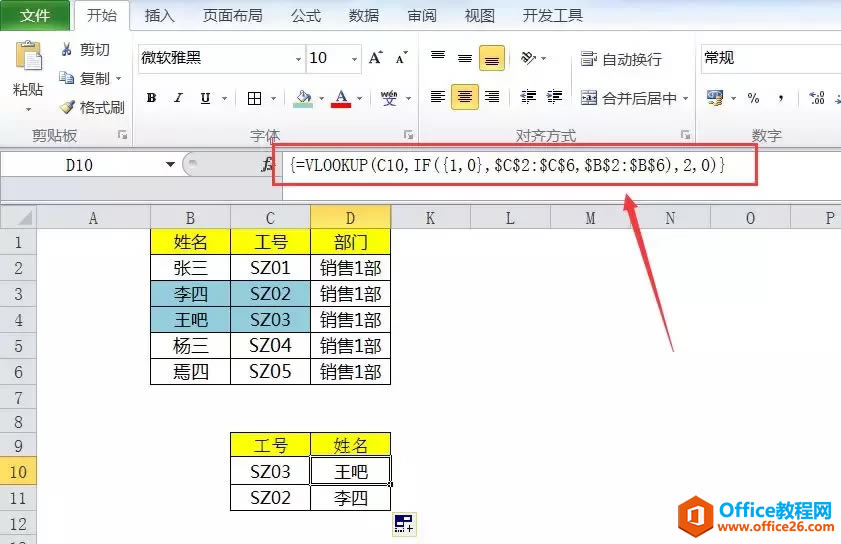
Task: Toggle center horizontal alignment icon
Action: 464,97
